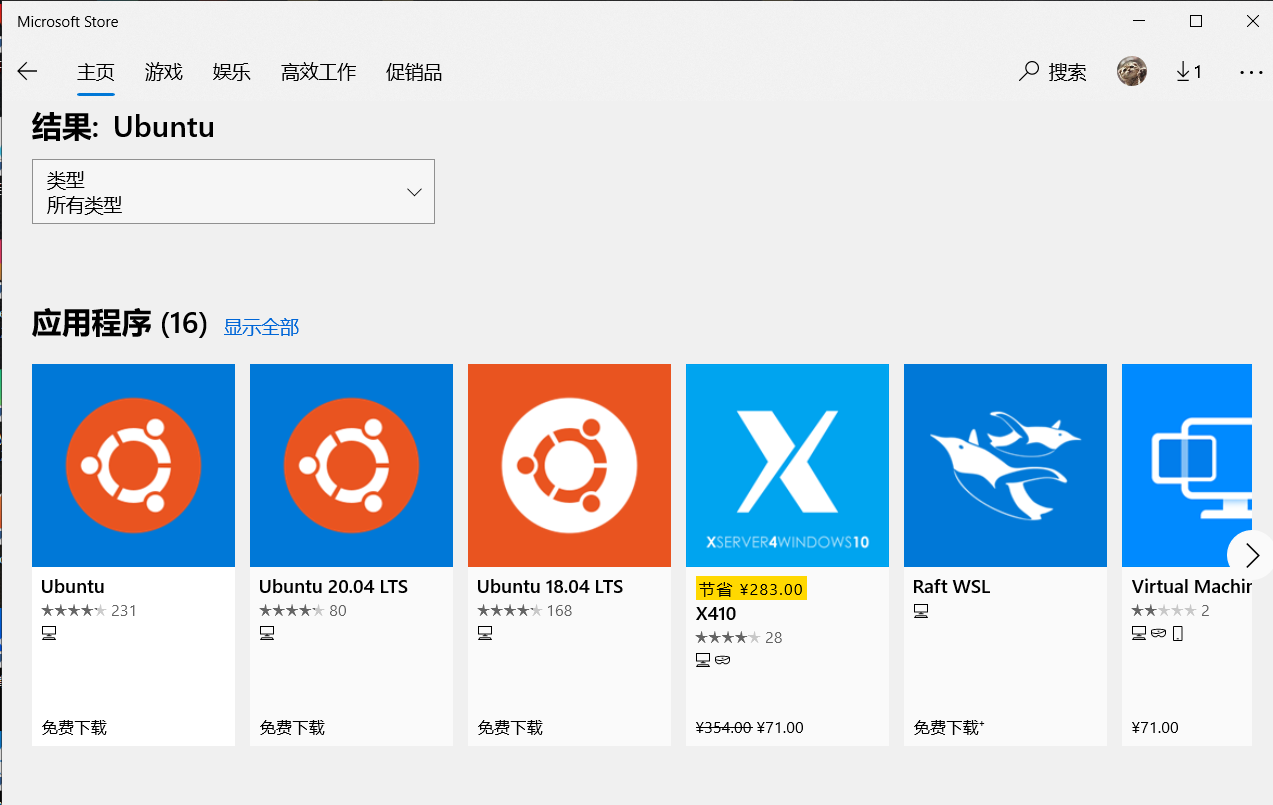Open the search function

point(1052,71)
